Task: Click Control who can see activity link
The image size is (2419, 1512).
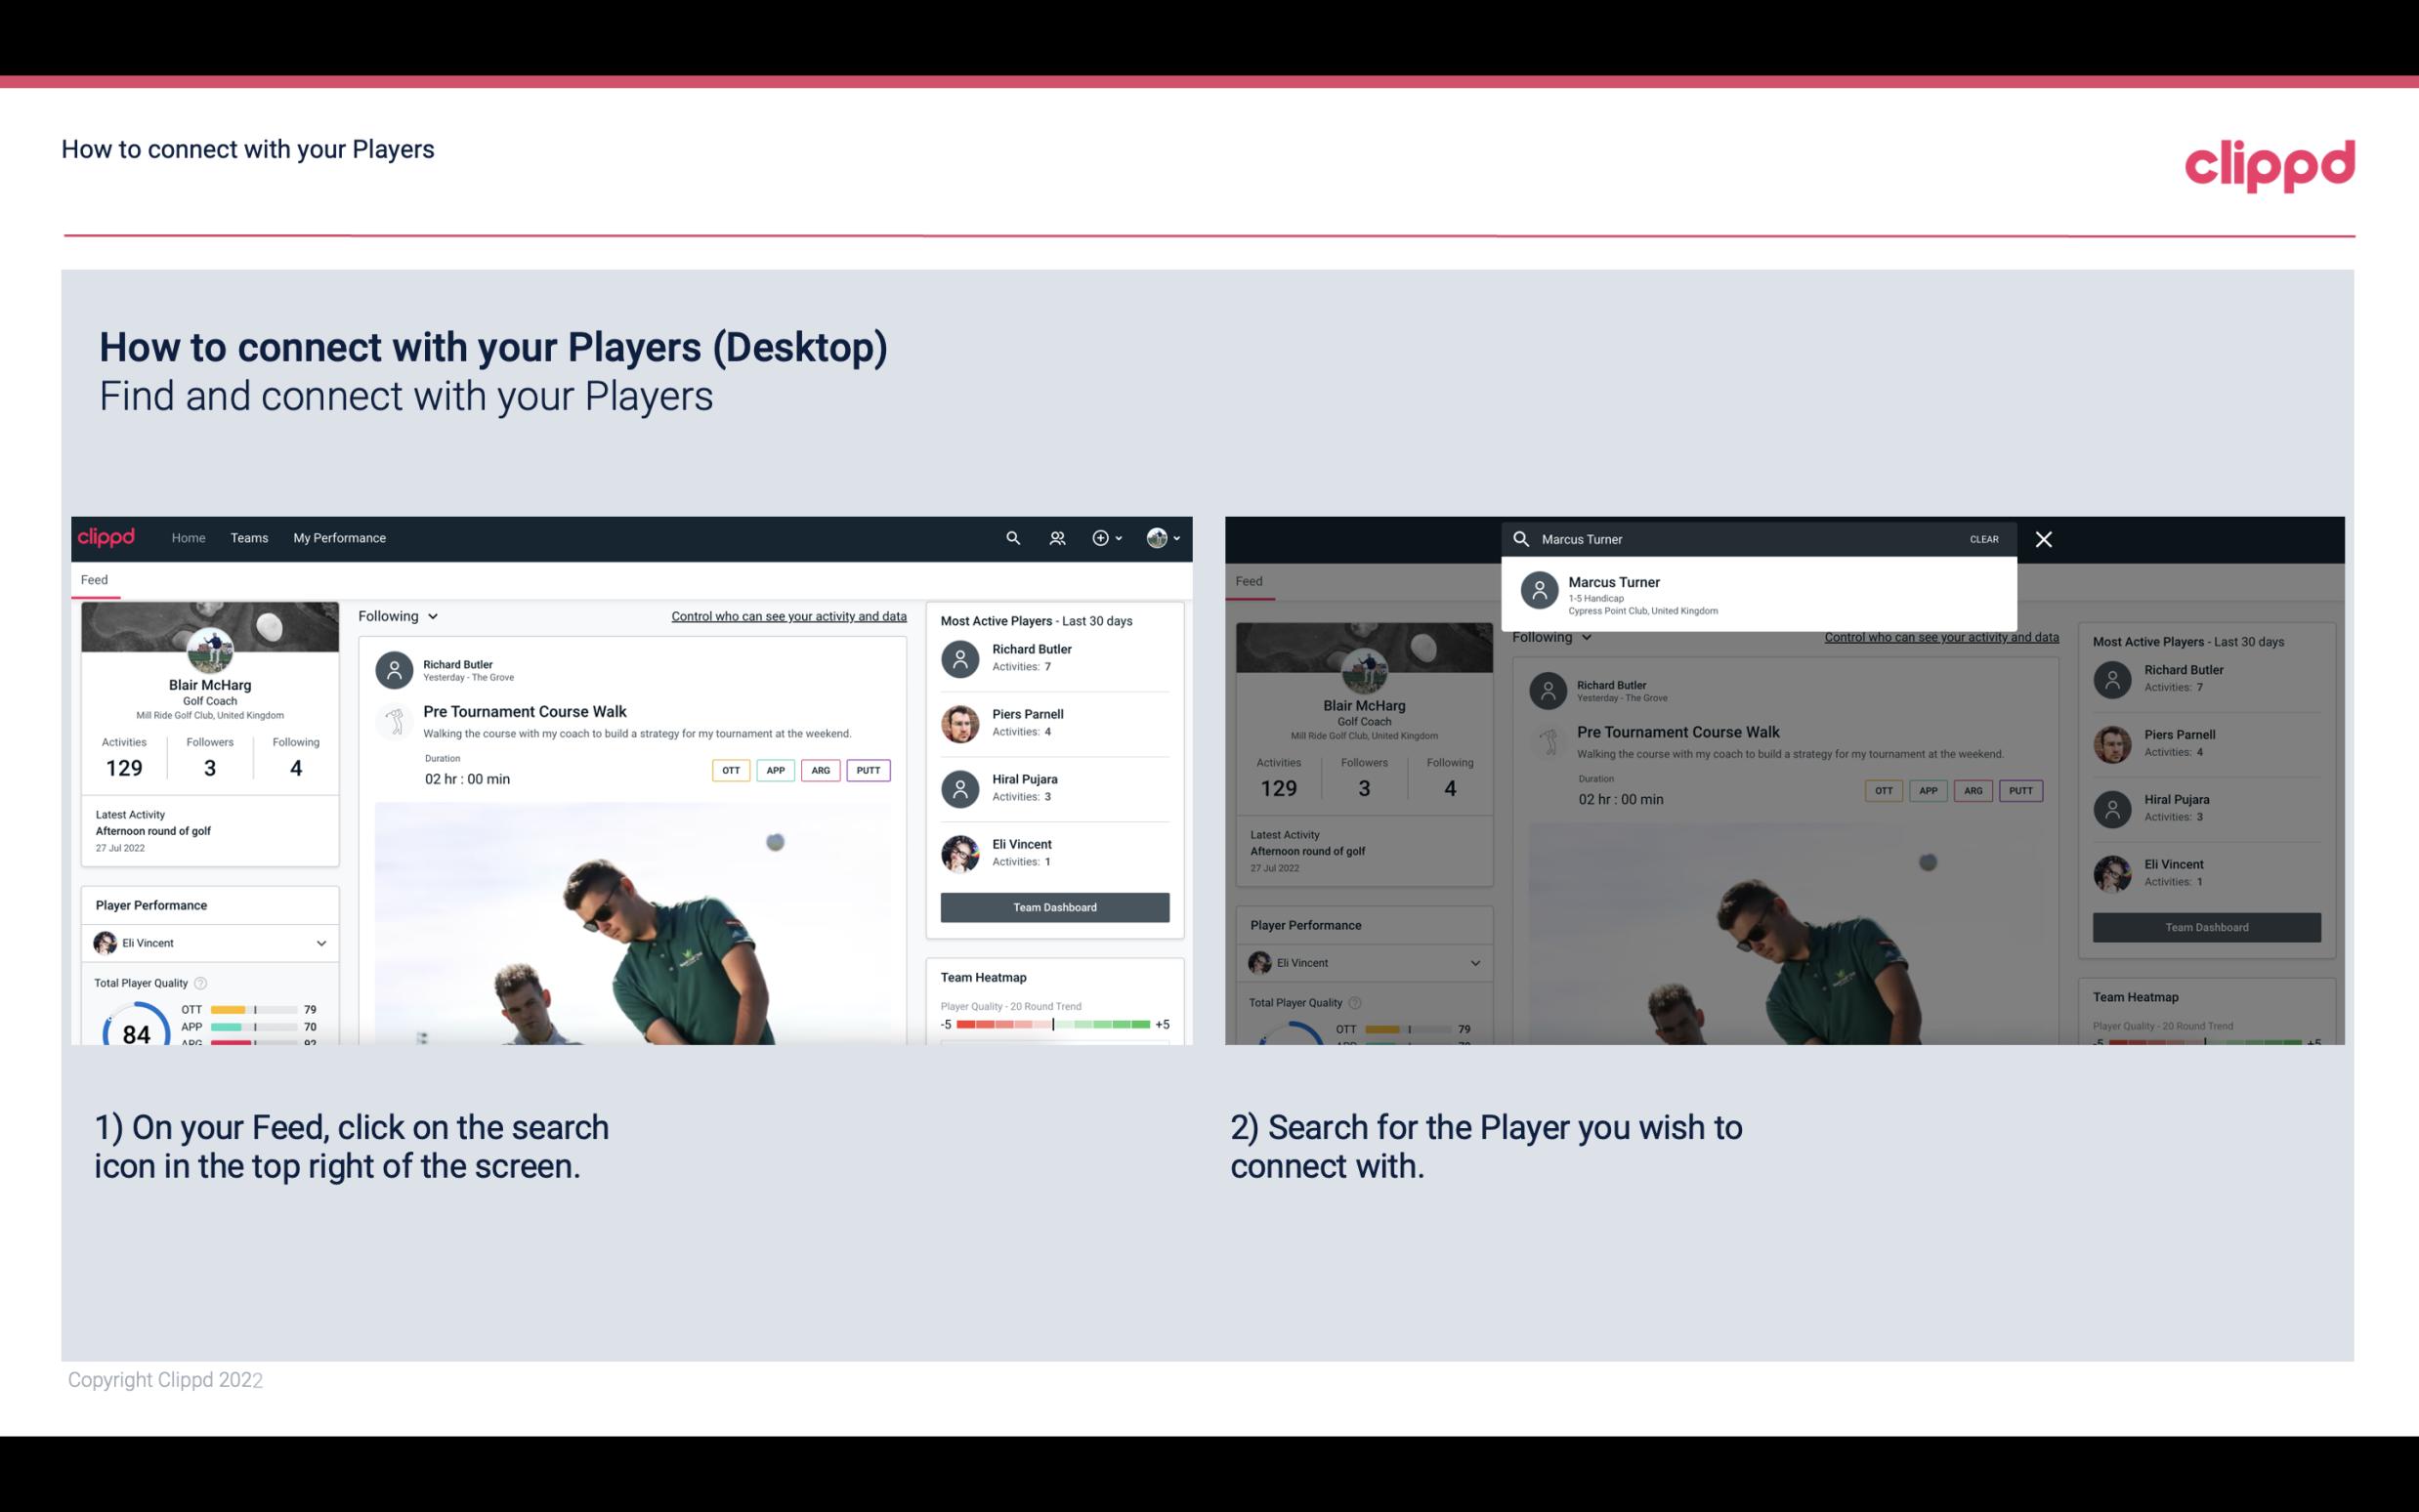Action: point(787,616)
